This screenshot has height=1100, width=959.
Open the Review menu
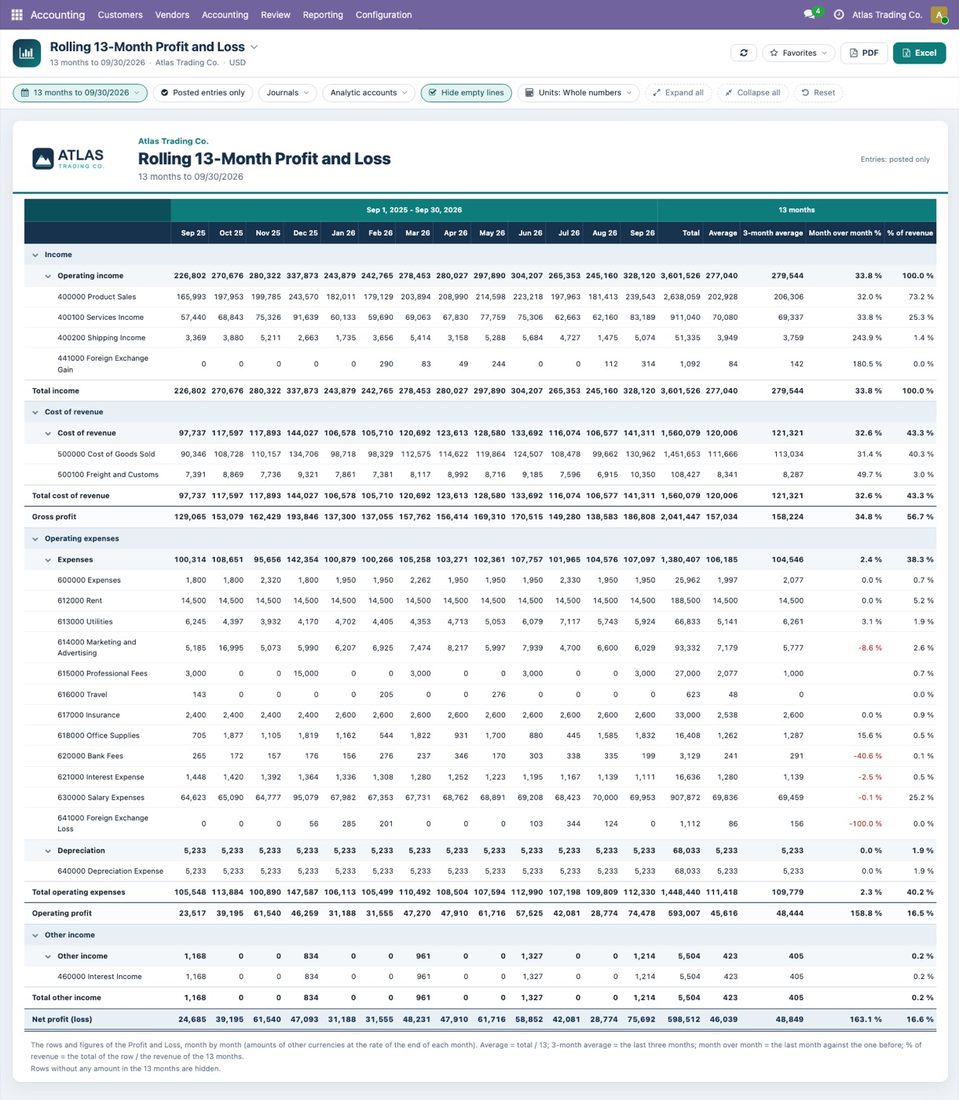click(275, 15)
